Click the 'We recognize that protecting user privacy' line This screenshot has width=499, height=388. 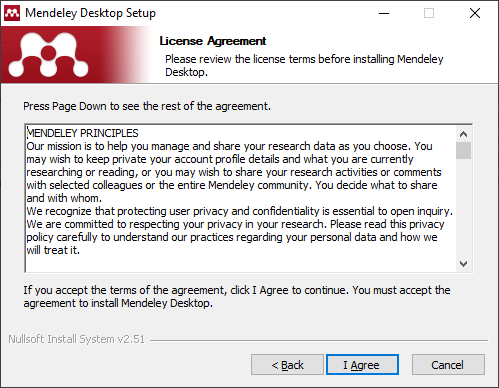coord(240,211)
